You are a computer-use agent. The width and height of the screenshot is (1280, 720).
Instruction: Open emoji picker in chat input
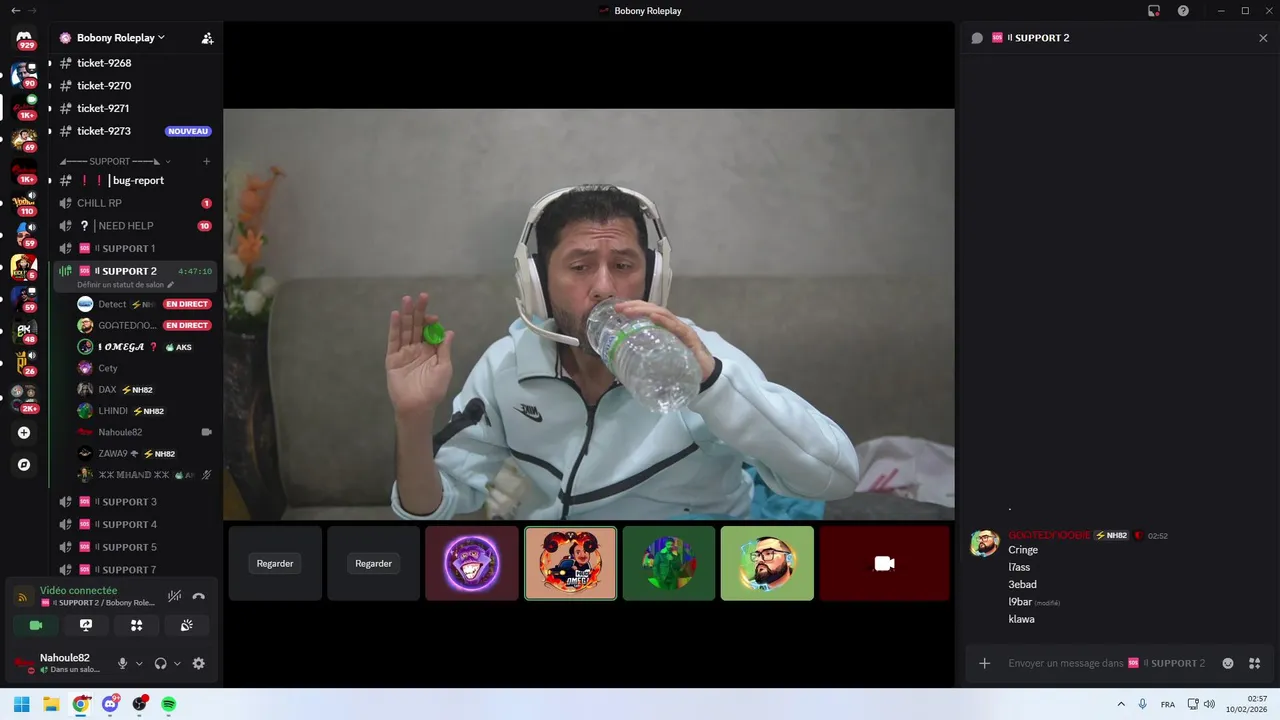click(x=1228, y=663)
